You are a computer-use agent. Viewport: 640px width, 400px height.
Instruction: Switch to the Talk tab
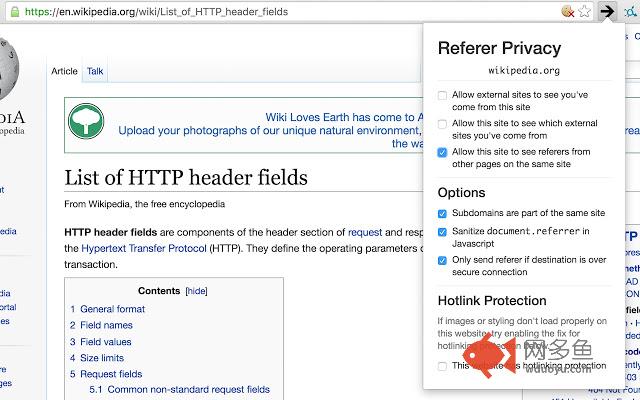tap(95, 72)
